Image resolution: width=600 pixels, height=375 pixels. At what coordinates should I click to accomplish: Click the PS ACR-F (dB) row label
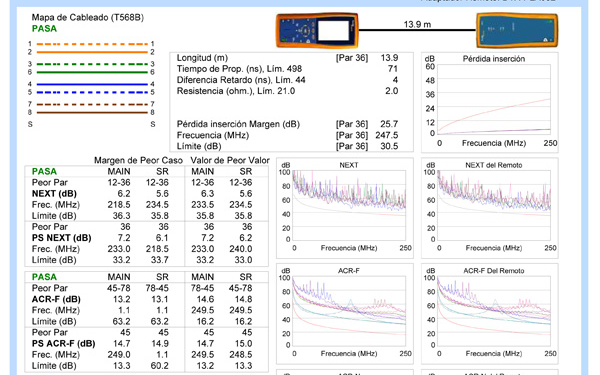click(x=64, y=344)
